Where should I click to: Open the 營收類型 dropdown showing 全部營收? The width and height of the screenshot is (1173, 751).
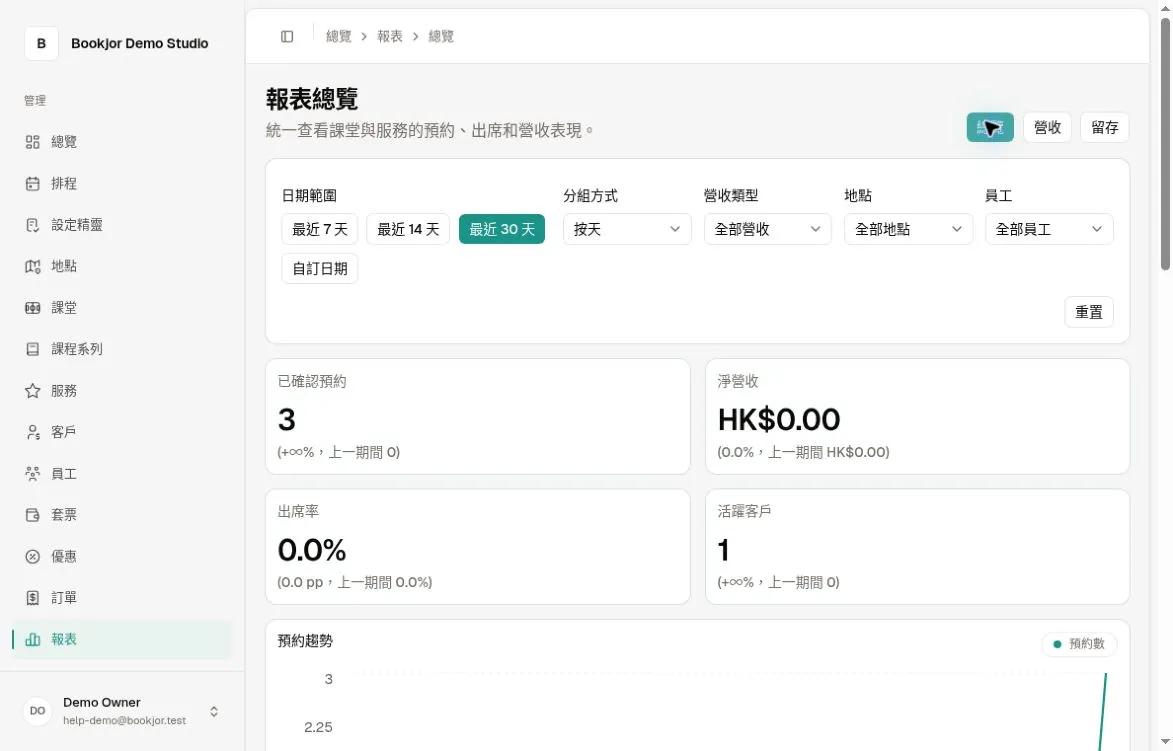tap(768, 229)
